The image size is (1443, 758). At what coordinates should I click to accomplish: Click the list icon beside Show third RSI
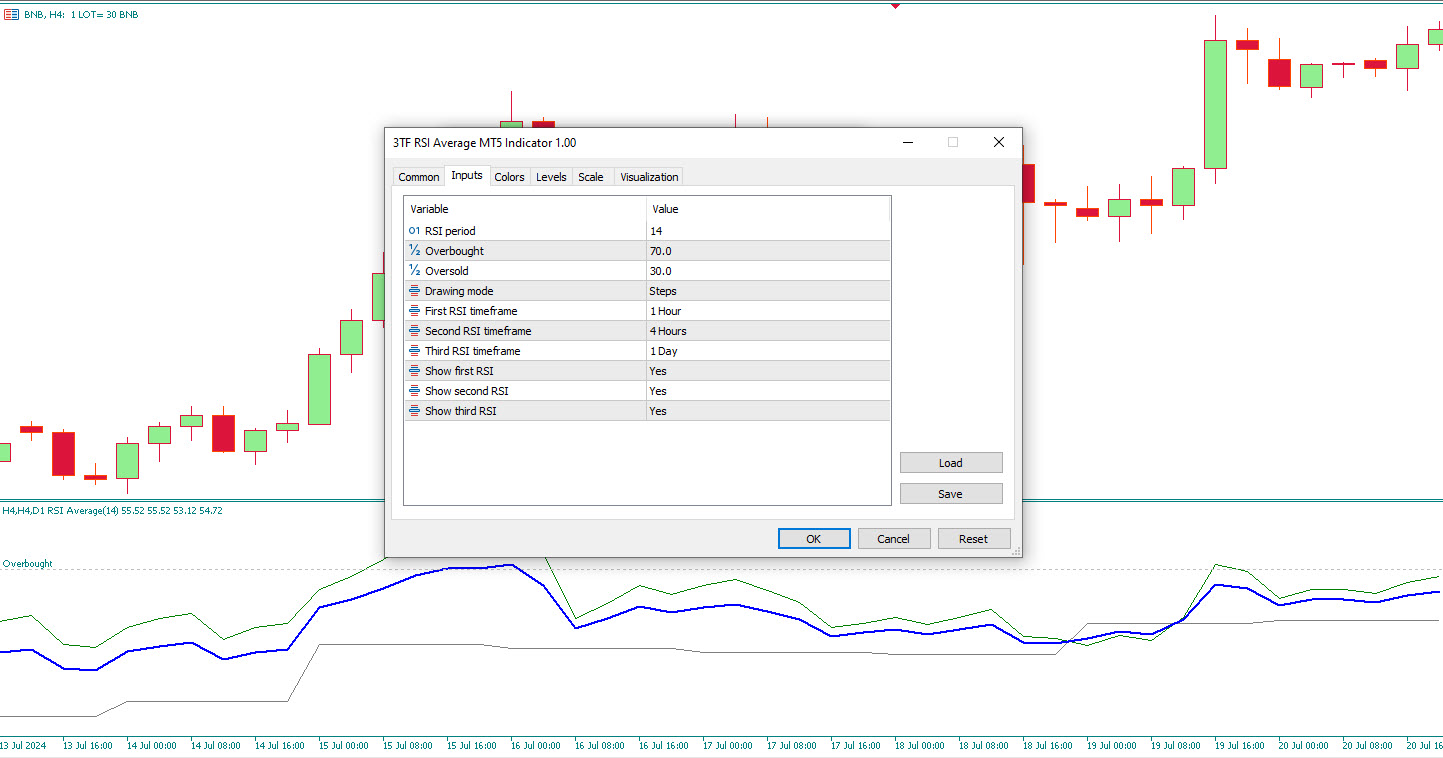413,411
